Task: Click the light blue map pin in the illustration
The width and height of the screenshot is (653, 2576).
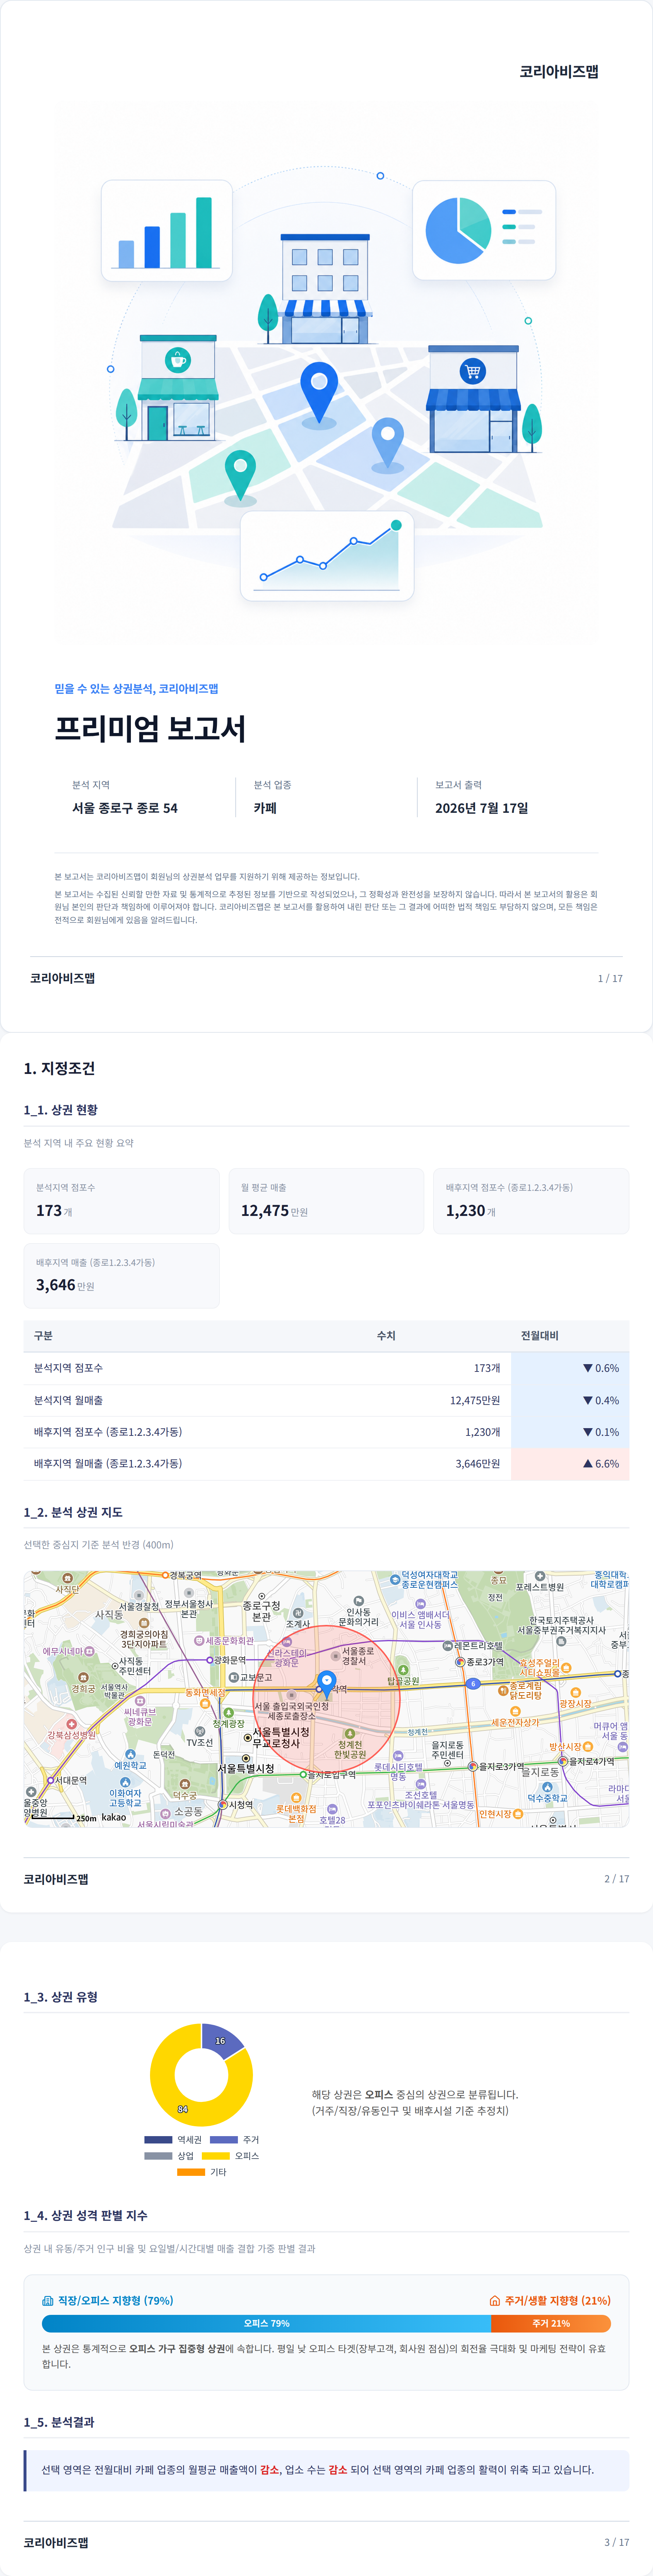Action: [387, 443]
